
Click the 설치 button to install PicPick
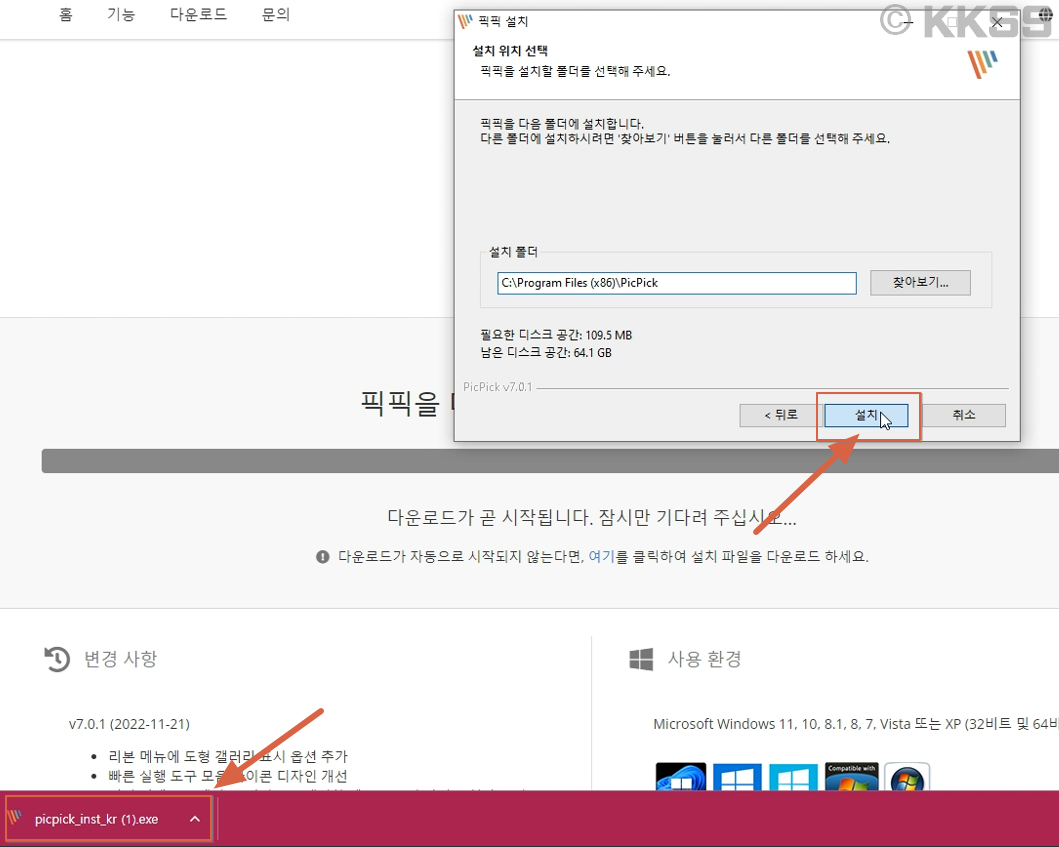pos(866,415)
